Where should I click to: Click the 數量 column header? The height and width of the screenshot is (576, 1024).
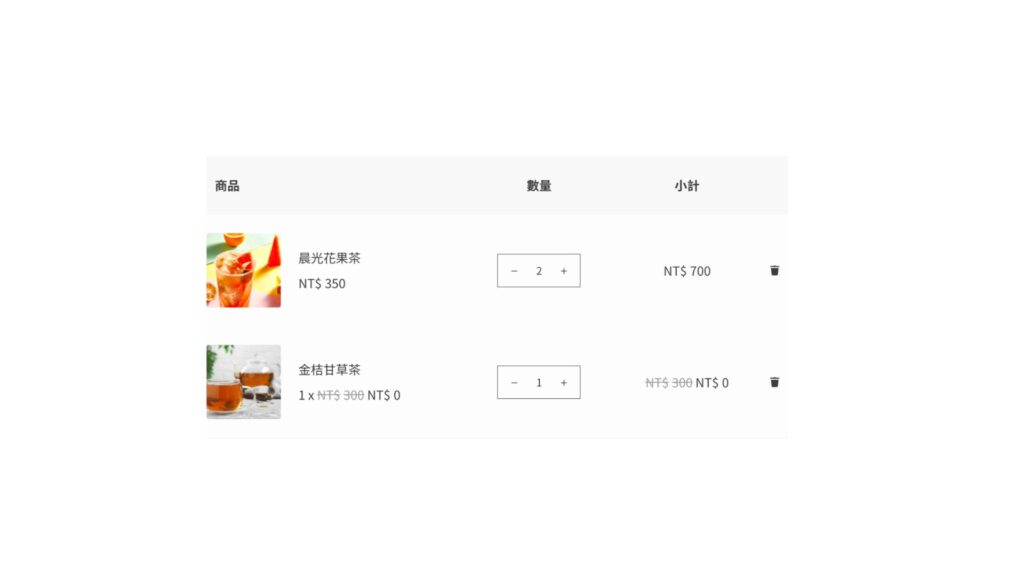539,186
